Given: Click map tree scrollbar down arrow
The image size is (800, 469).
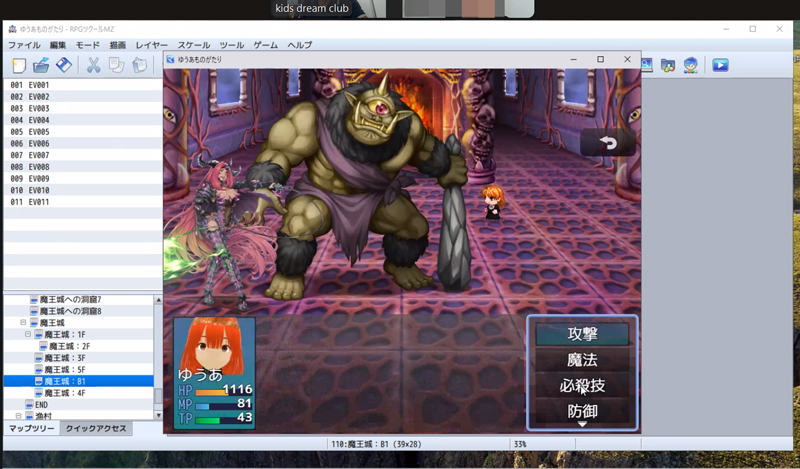Looking at the screenshot, I should (x=158, y=415).
